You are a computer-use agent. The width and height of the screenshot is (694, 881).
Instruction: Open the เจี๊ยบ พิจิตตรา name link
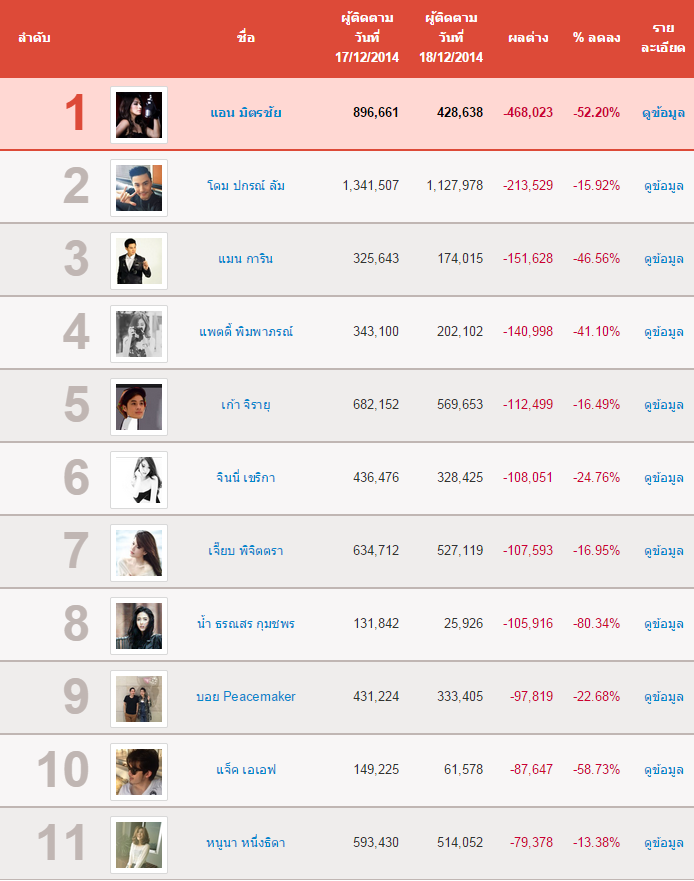246,551
